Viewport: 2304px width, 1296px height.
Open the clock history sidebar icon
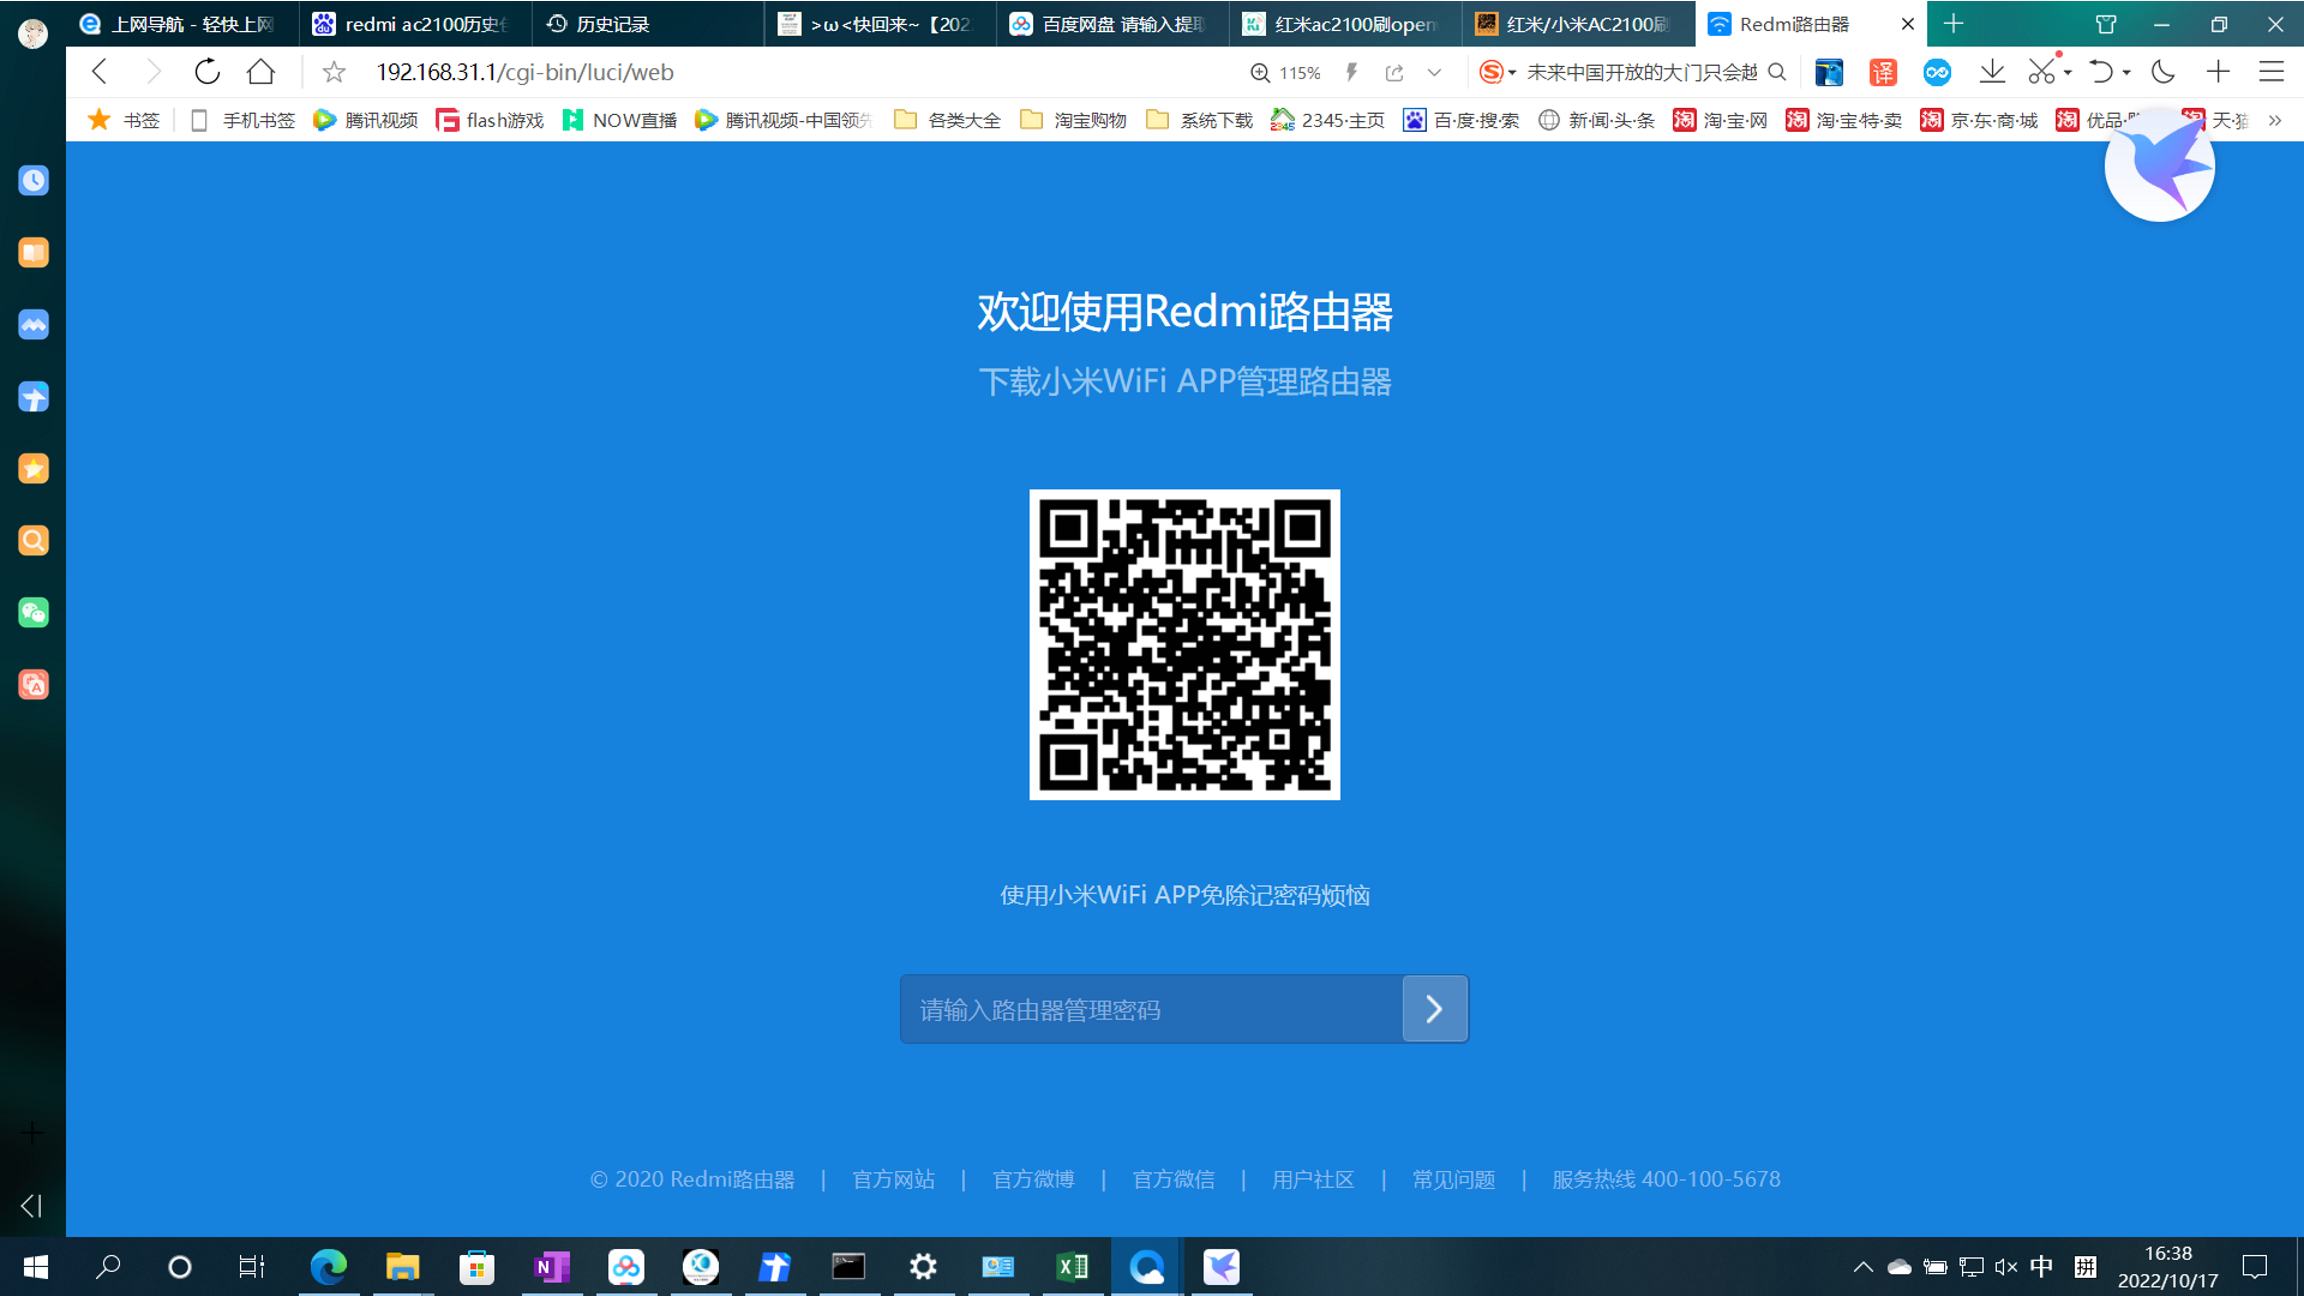tap(33, 181)
